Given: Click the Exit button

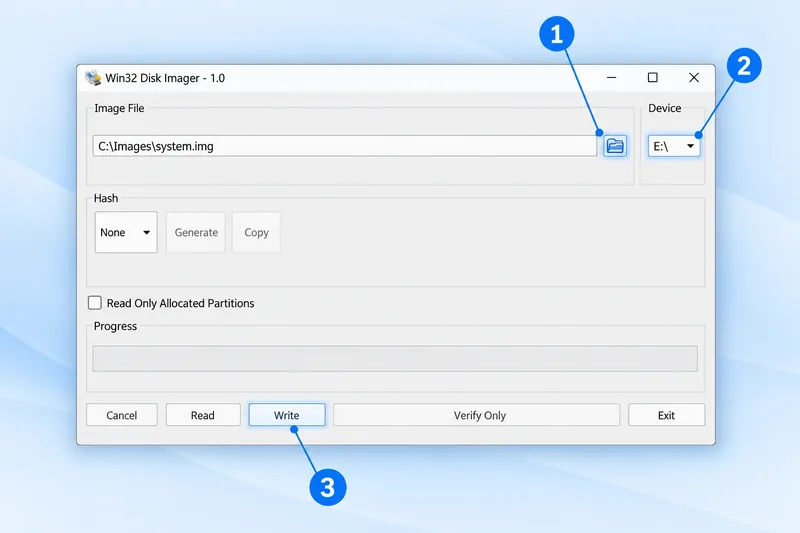Looking at the screenshot, I should pyautogui.click(x=666, y=415).
